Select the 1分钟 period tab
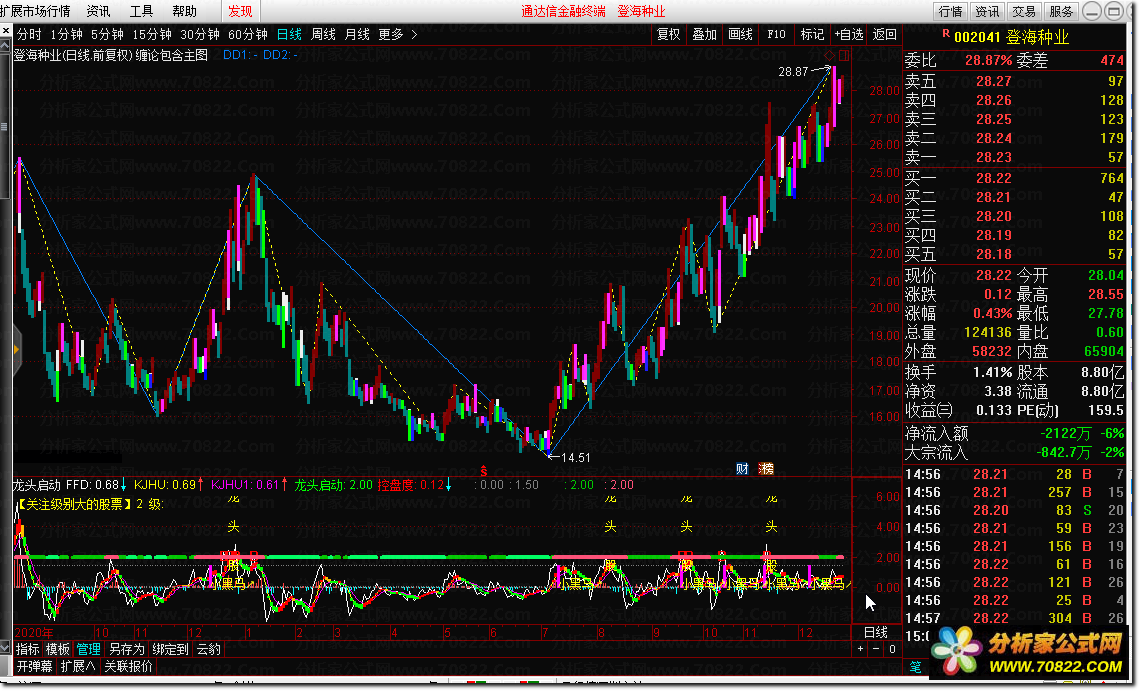Viewport: 1141px width, 691px height. [x=66, y=34]
